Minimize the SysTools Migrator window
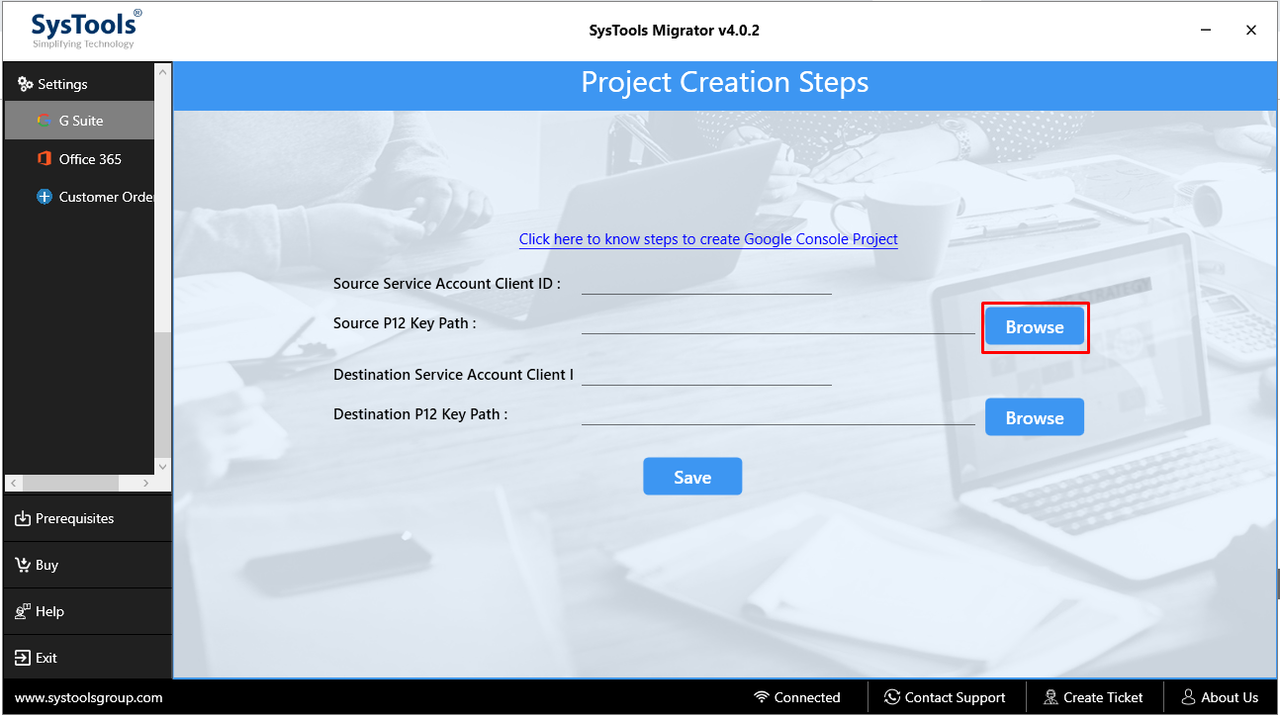This screenshot has width=1280, height=715. 1205,31
